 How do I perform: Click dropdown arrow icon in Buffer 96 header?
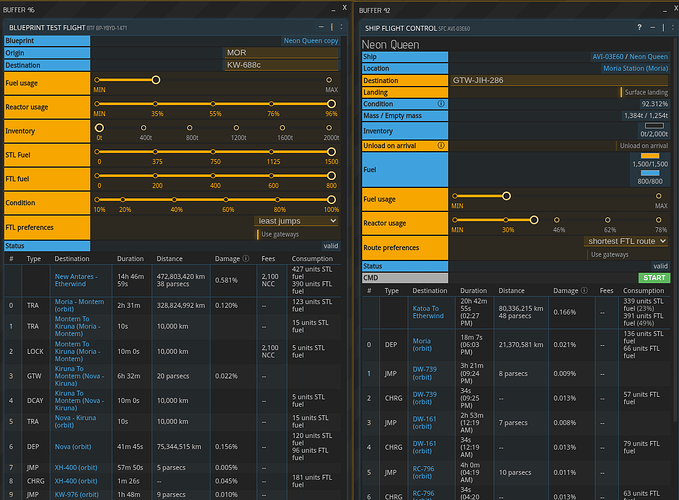click(x=332, y=9)
